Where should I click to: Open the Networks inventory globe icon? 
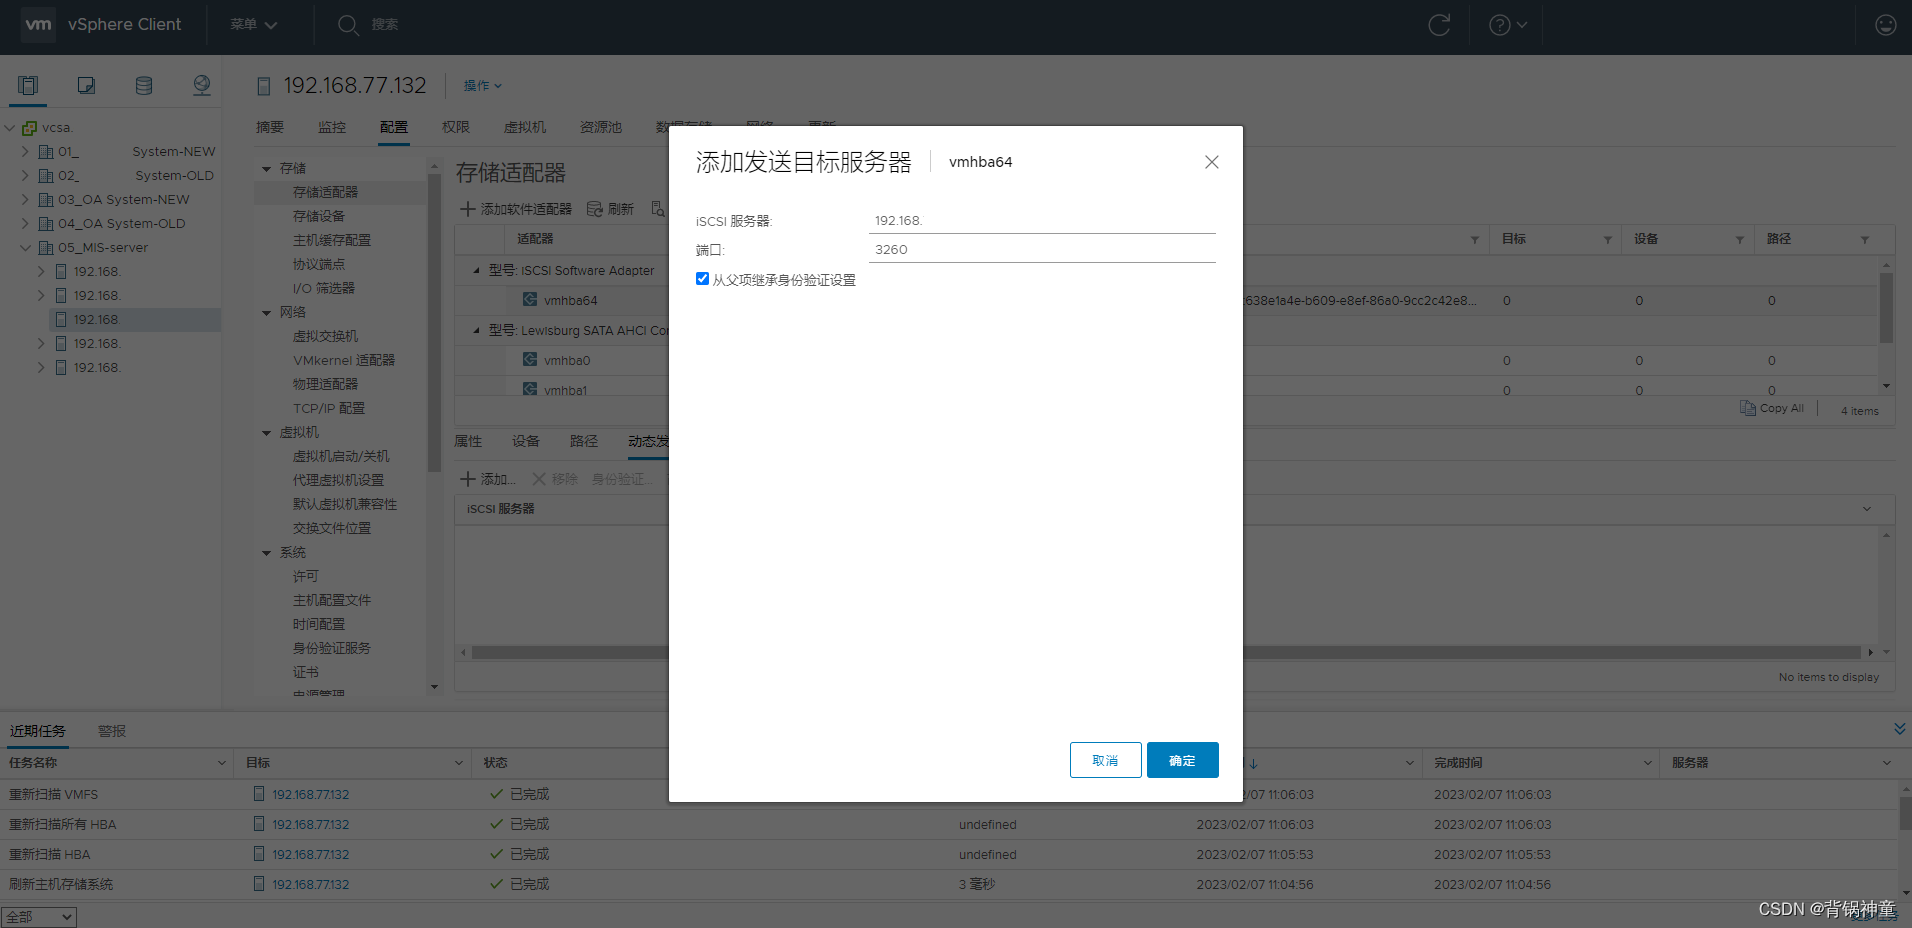pos(201,85)
